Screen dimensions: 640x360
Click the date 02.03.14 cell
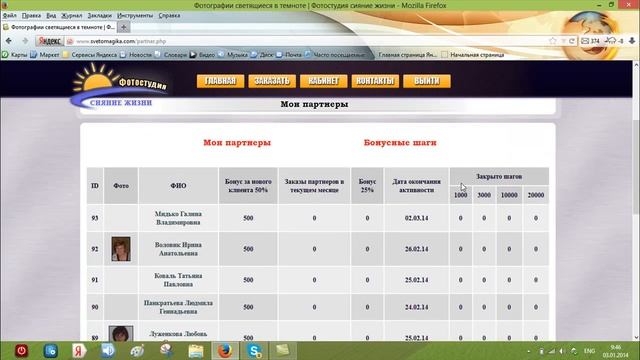point(416,218)
